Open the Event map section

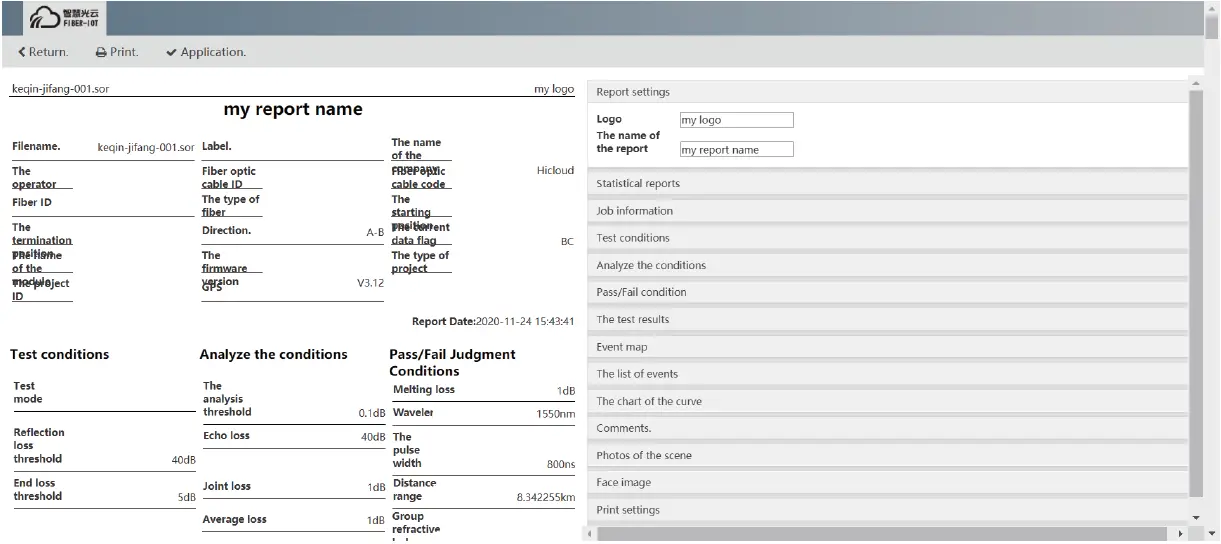click(622, 347)
